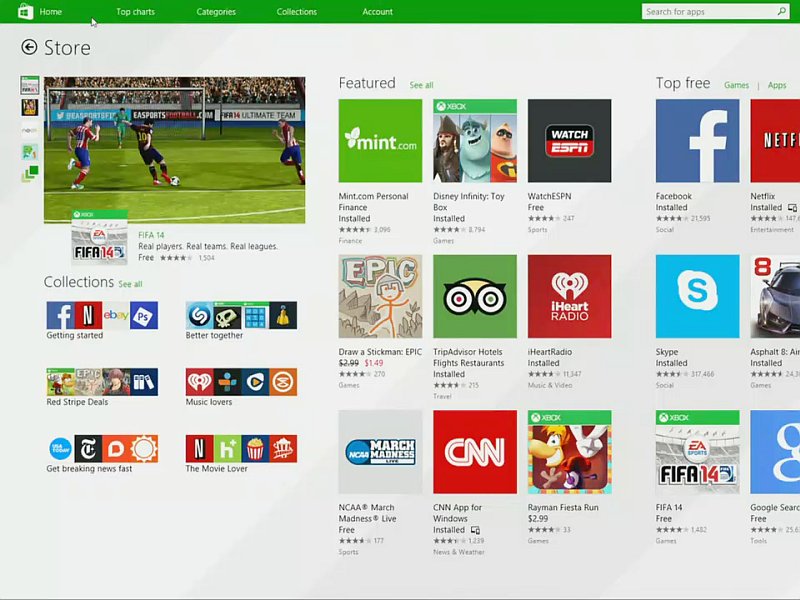Click the FIFA 14 spotlight banner image
Viewport: 800px width, 600px height.
click(174, 150)
